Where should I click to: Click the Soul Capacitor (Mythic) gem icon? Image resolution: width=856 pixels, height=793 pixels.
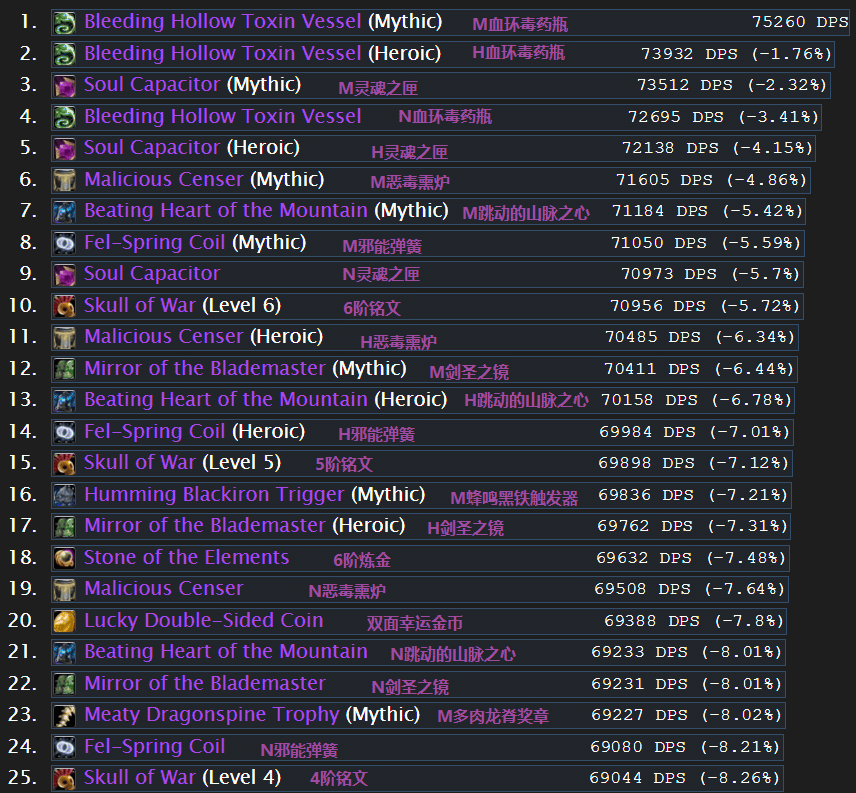point(64,86)
